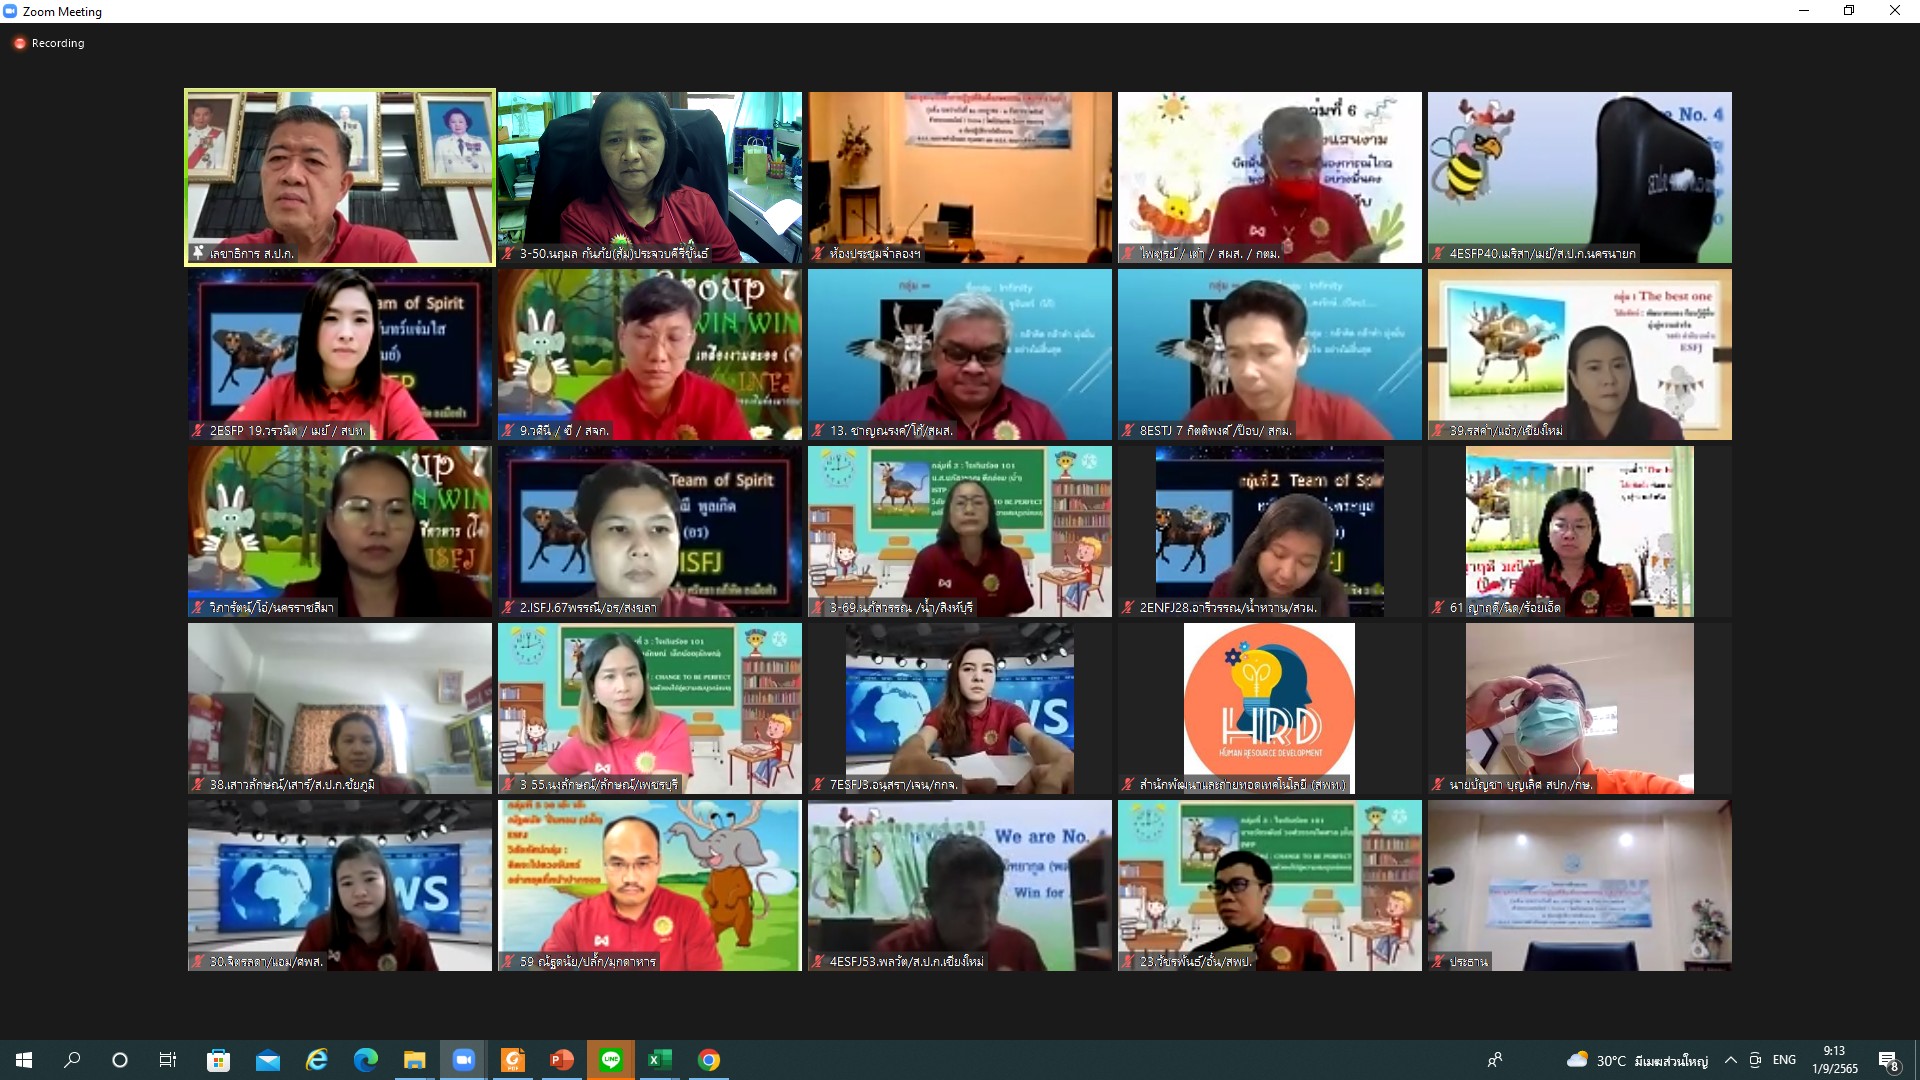This screenshot has width=1920, height=1080.
Task: Open the LINE app from the taskbar
Action: (x=611, y=1060)
